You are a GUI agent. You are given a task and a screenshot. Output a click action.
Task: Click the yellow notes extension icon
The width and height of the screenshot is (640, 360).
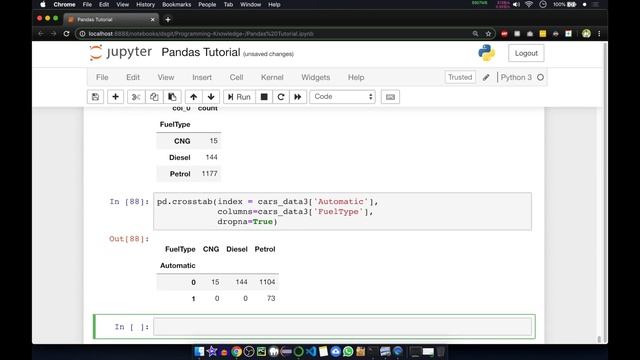pyautogui.click(x=542, y=34)
